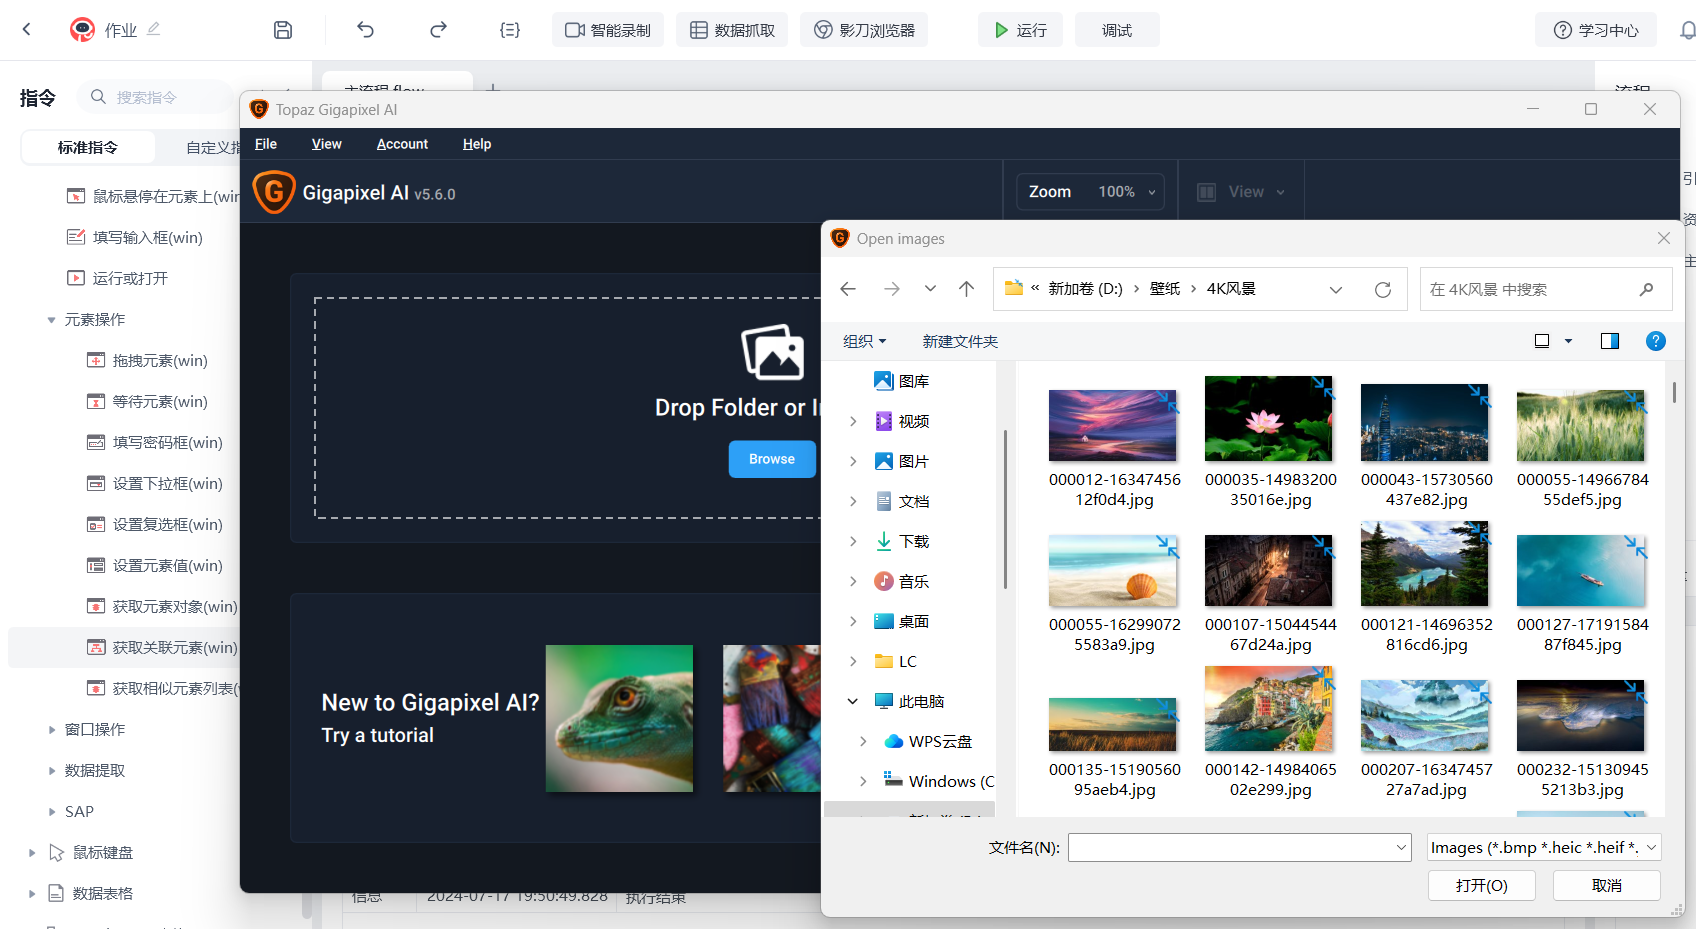Screen dimensions: 1696x929
Task: Click the lizard tutorial thumbnail
Action: [619, 718]
